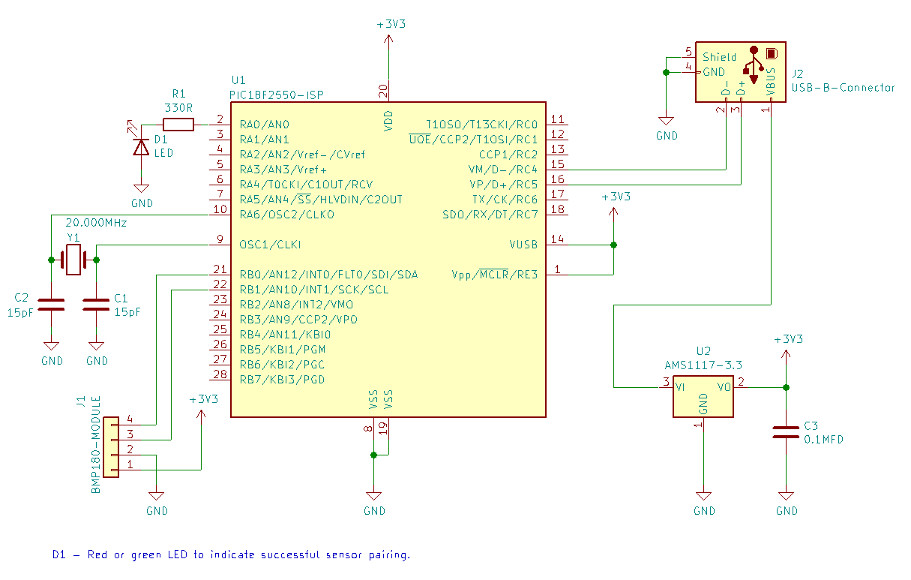
Task: Click the RA3/AN3/Vref+ pin label
Action: click(x=284, y=170)
